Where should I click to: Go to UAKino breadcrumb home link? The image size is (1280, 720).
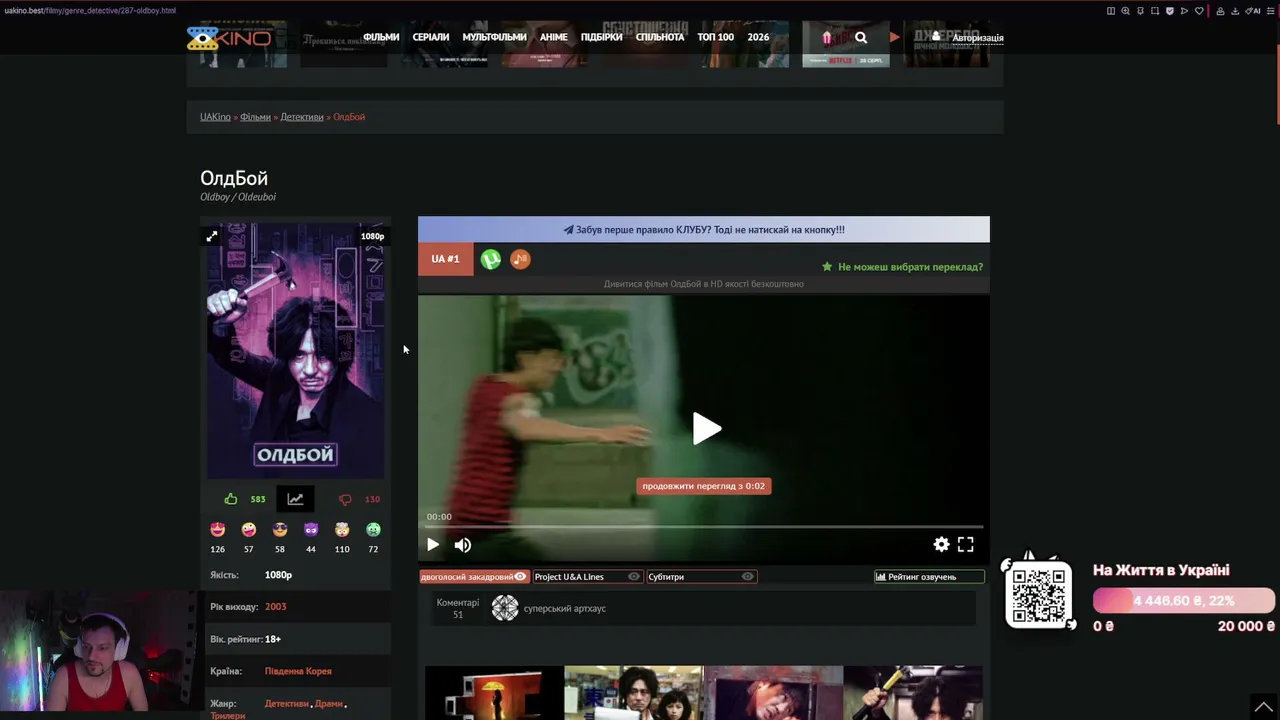click(x=215, y=117)
